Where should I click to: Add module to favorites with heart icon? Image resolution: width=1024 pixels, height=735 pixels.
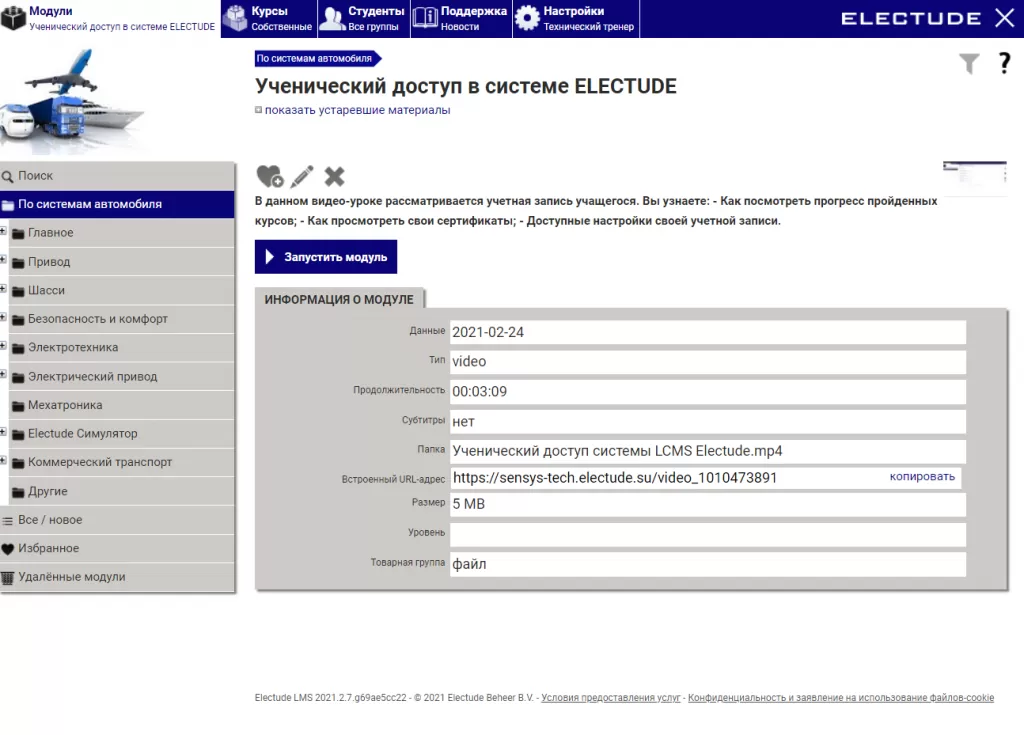269,177
